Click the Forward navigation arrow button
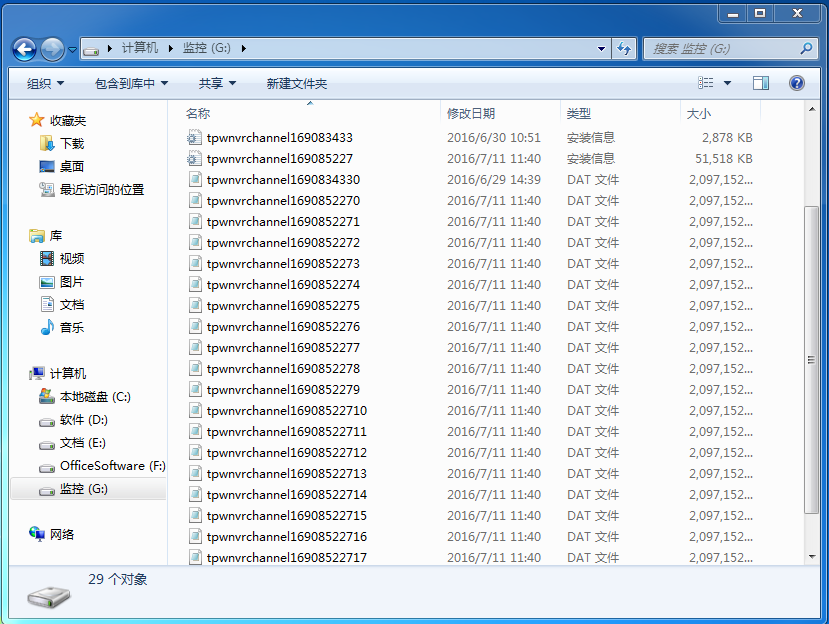Screen dimensions: 829x624 click(53, 48)
